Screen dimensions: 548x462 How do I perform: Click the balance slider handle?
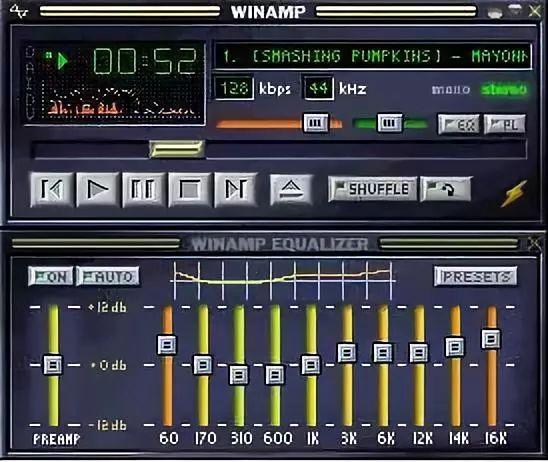pyautogui.click(x=389, y=123)
